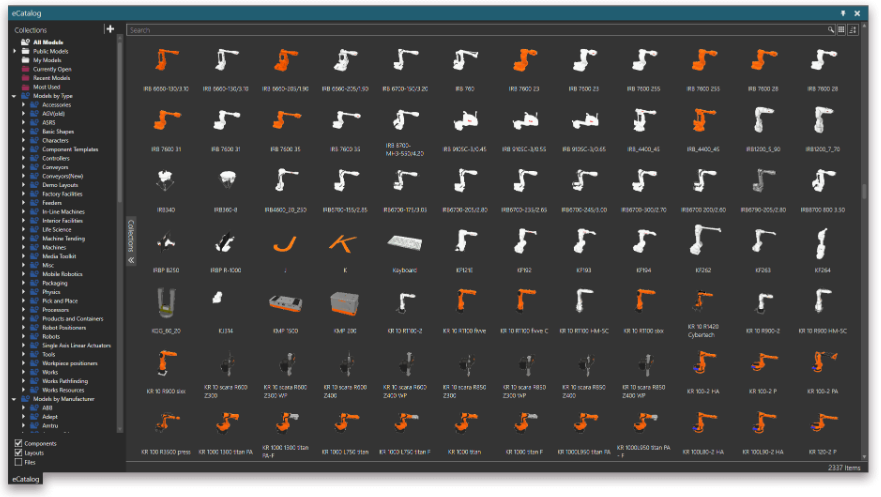Screen dimensions: 881x497
Task: Collapse Collections pane with double chevron
Action: coord(131,260)
